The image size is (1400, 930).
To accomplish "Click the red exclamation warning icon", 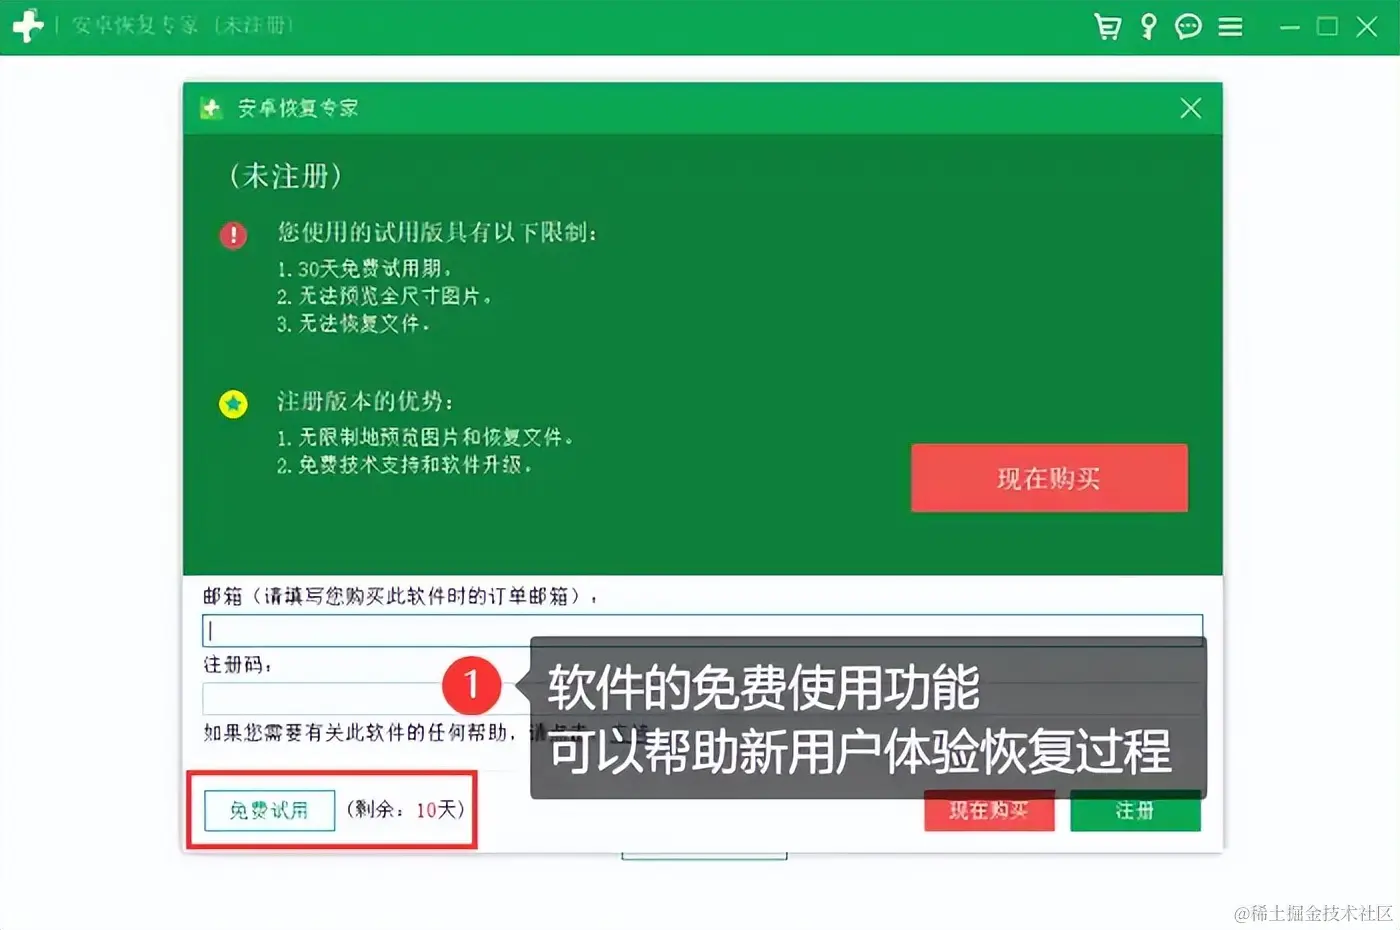I will (233, 235).
